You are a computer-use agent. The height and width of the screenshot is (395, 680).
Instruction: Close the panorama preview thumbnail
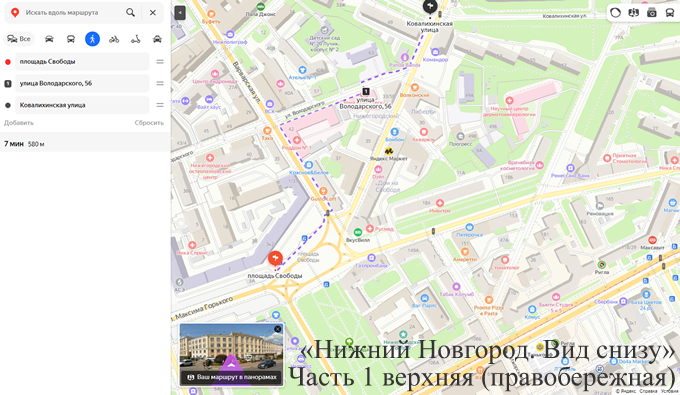(278, 329)
